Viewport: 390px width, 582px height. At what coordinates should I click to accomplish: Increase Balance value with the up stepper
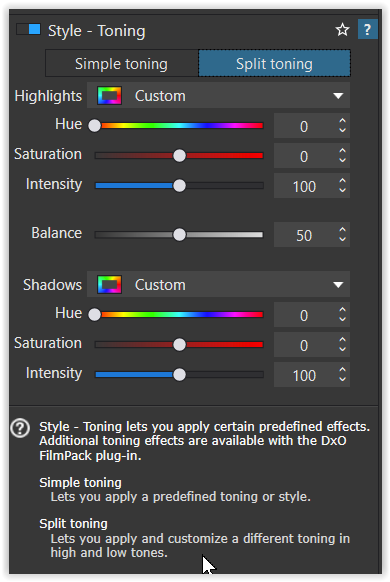[x=343, y=230]
